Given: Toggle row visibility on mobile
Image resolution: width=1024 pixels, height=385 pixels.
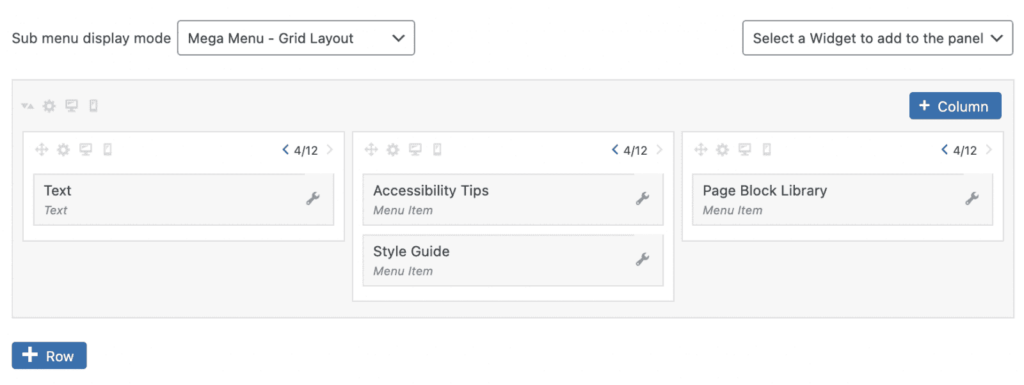Looking at the screenshot, I should [x=93, y=106].
